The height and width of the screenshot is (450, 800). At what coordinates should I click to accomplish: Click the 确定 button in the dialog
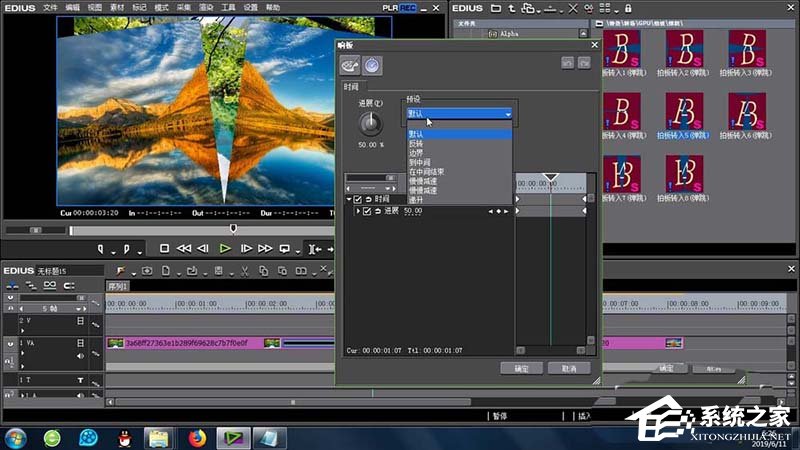[x=521, y=368]
